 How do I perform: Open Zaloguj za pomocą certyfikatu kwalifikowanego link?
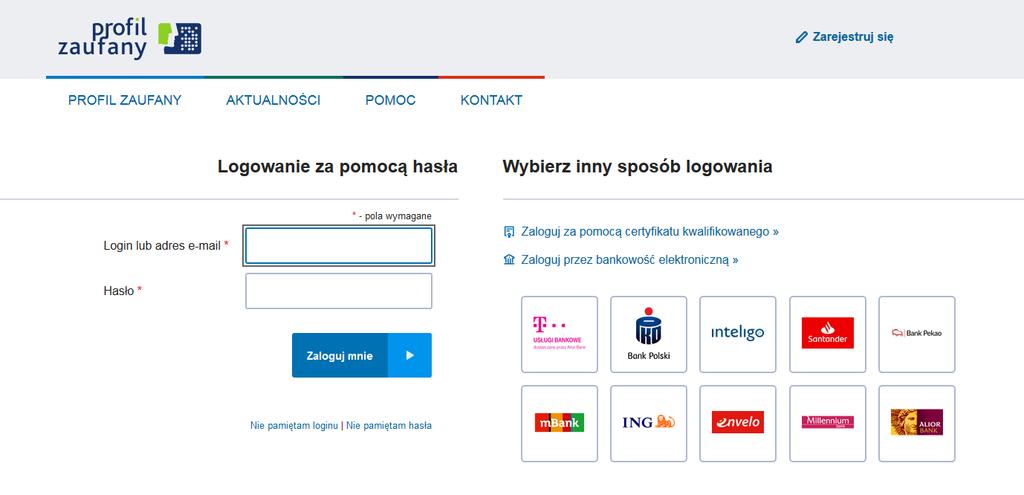tap(650, 232)
